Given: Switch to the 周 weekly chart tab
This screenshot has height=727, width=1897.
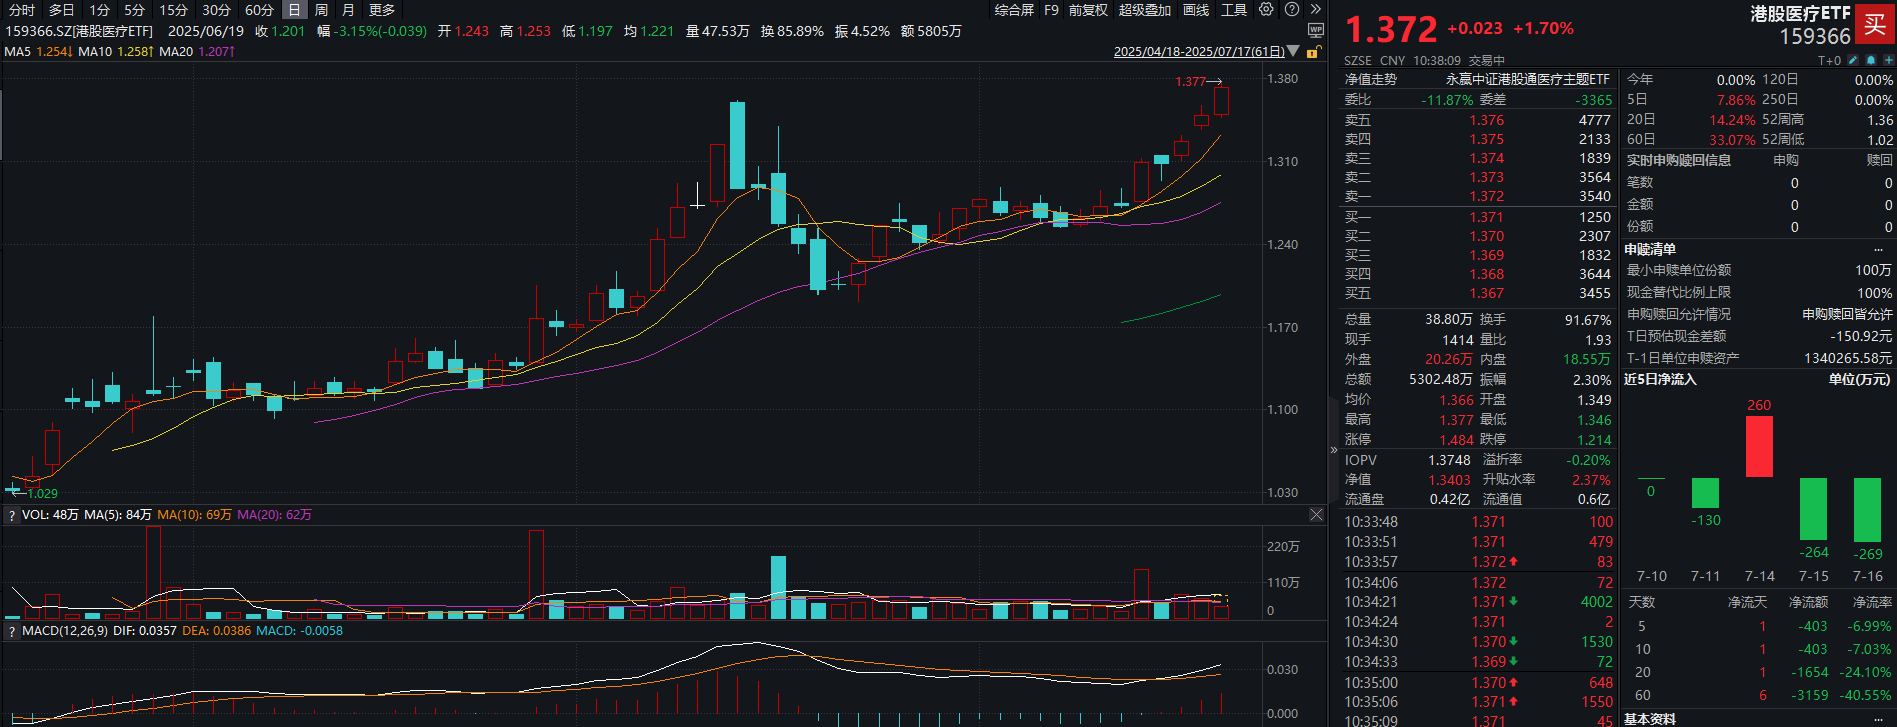Looking at the screenshot, I should (321, 9).
